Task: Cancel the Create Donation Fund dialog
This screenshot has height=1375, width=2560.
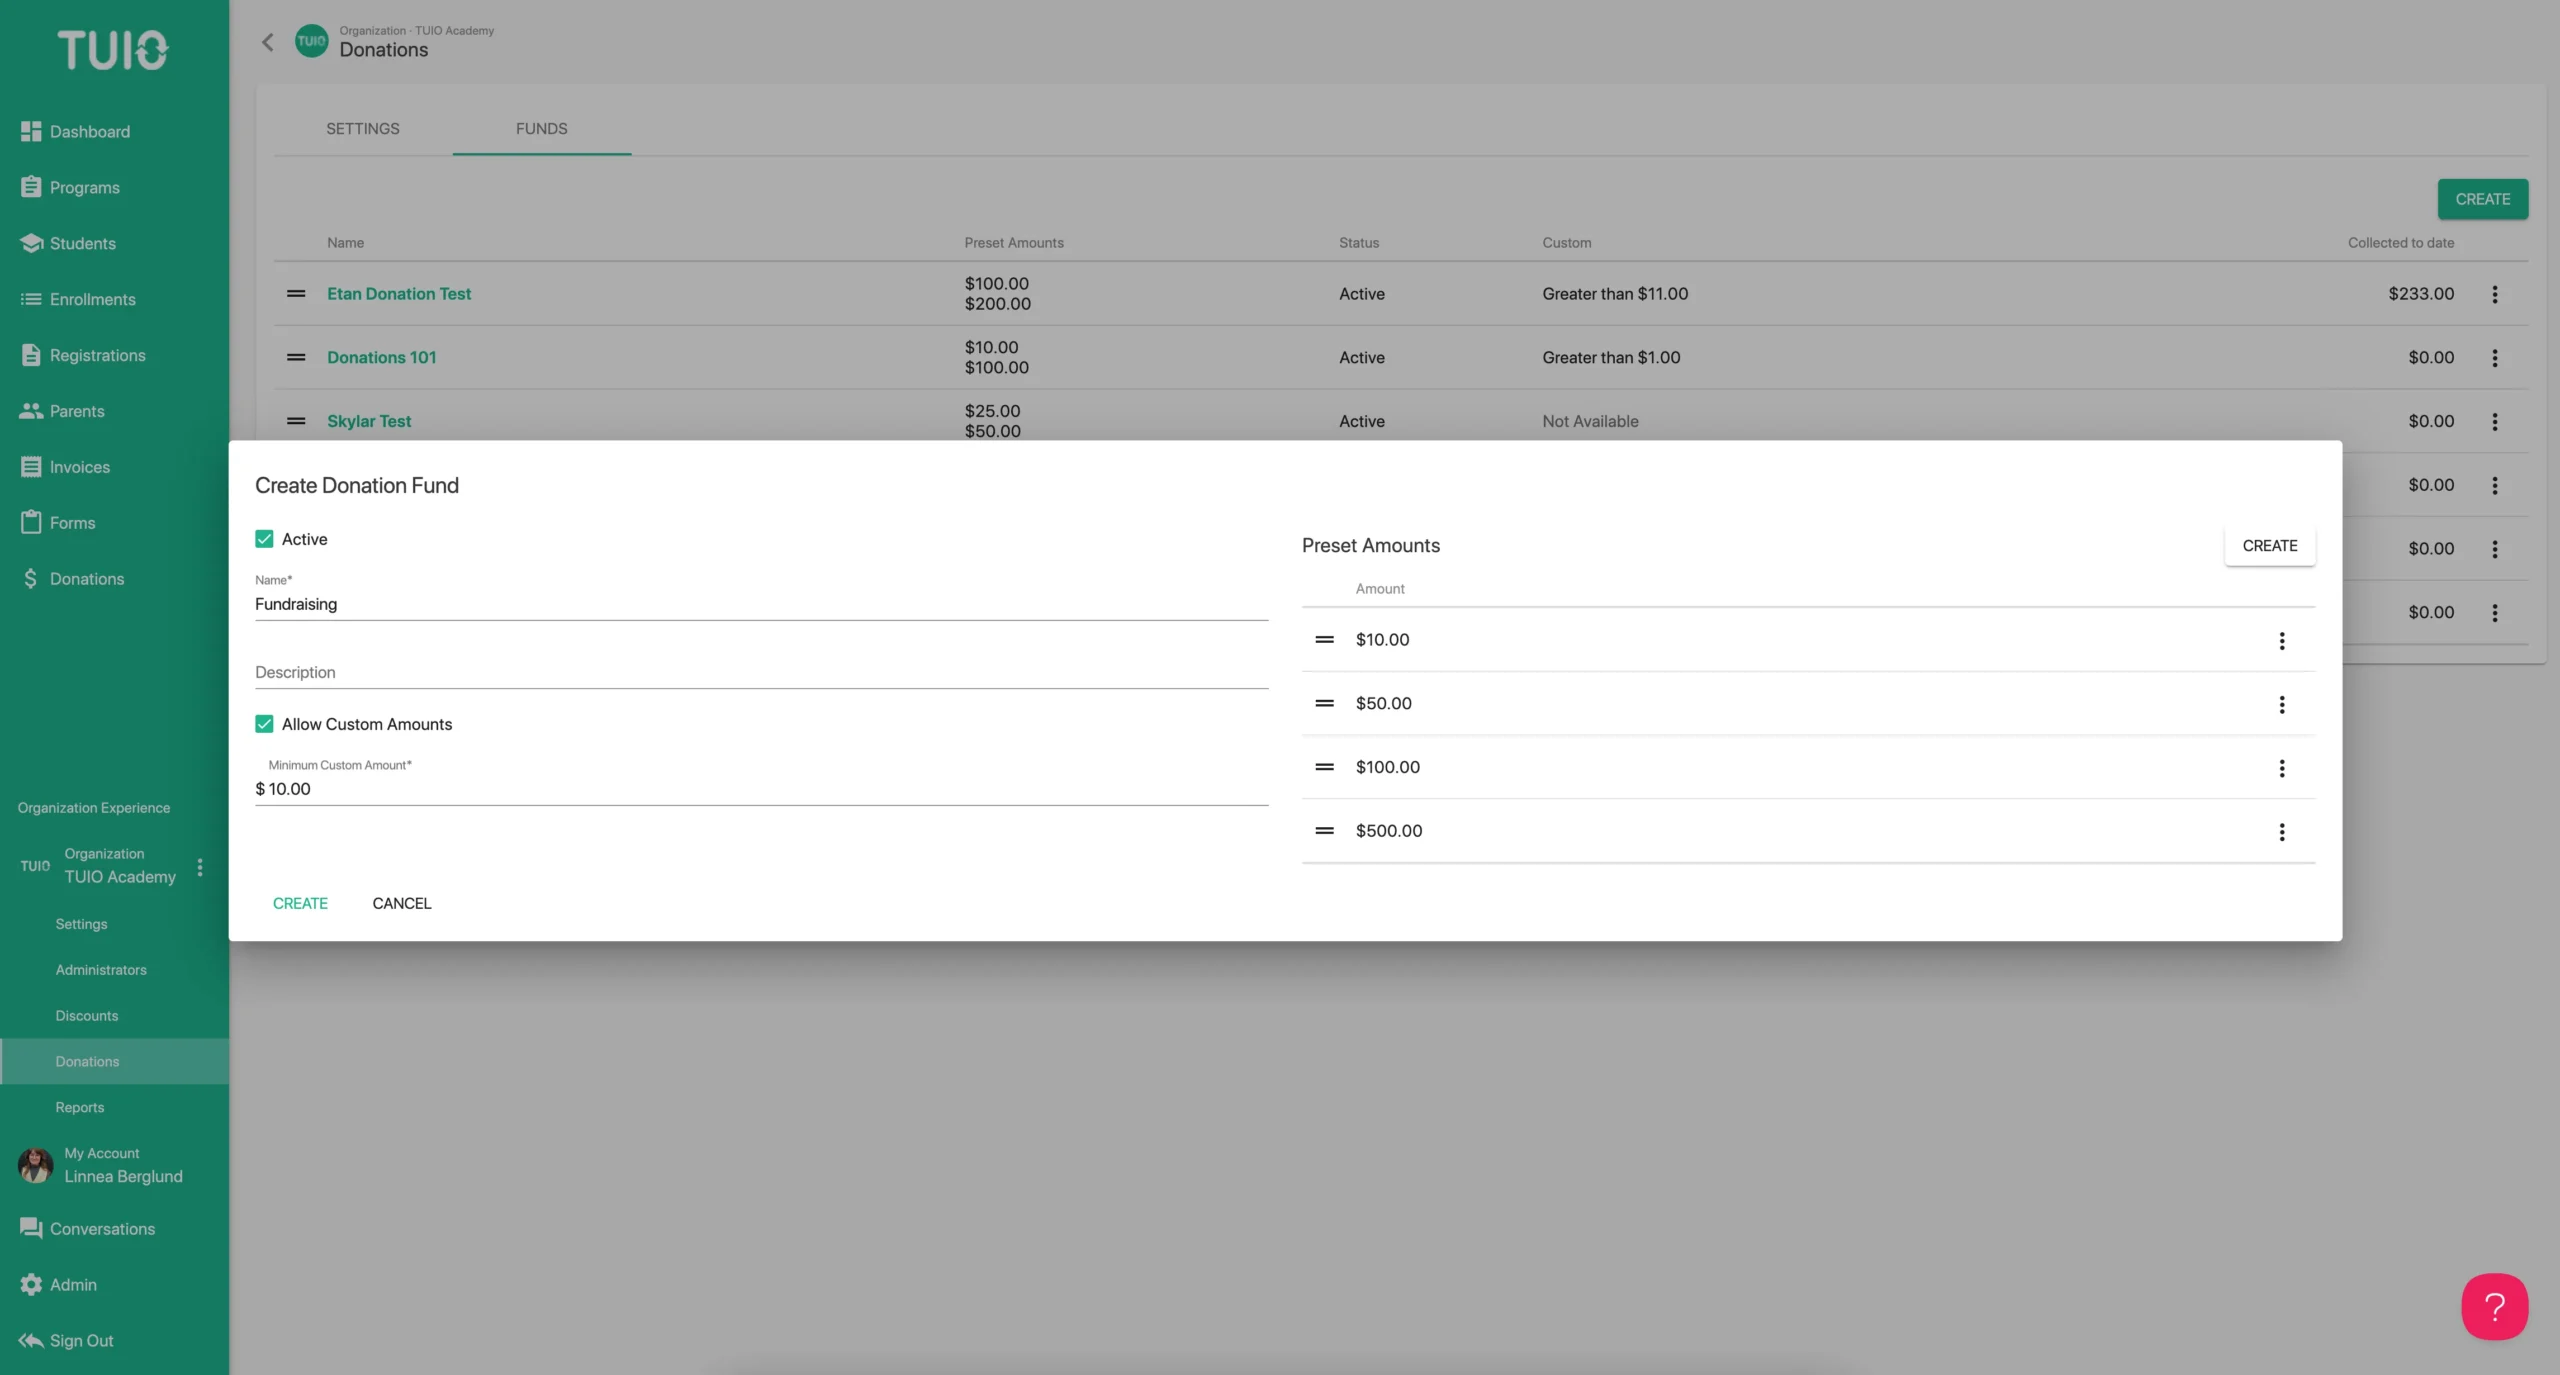Action: 402,903
